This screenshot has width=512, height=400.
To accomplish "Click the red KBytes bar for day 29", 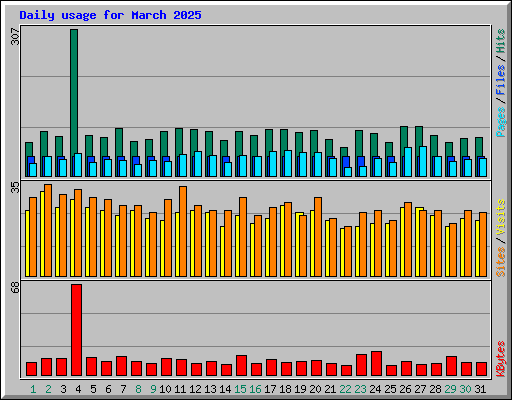I will point(451,366).
